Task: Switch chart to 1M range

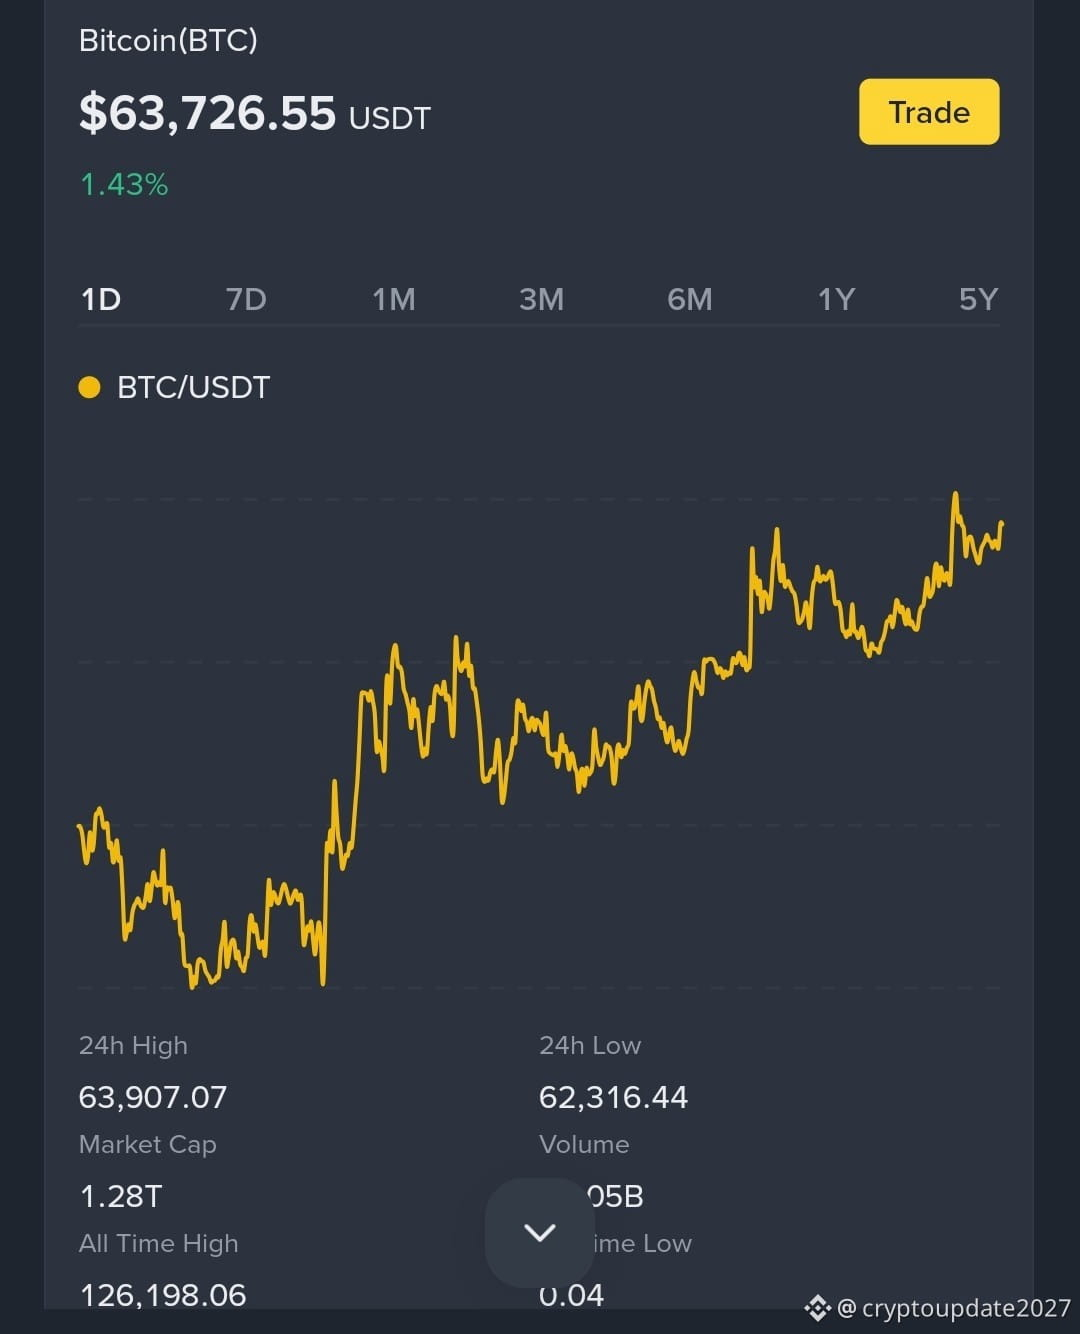Action: coord(394,299)
